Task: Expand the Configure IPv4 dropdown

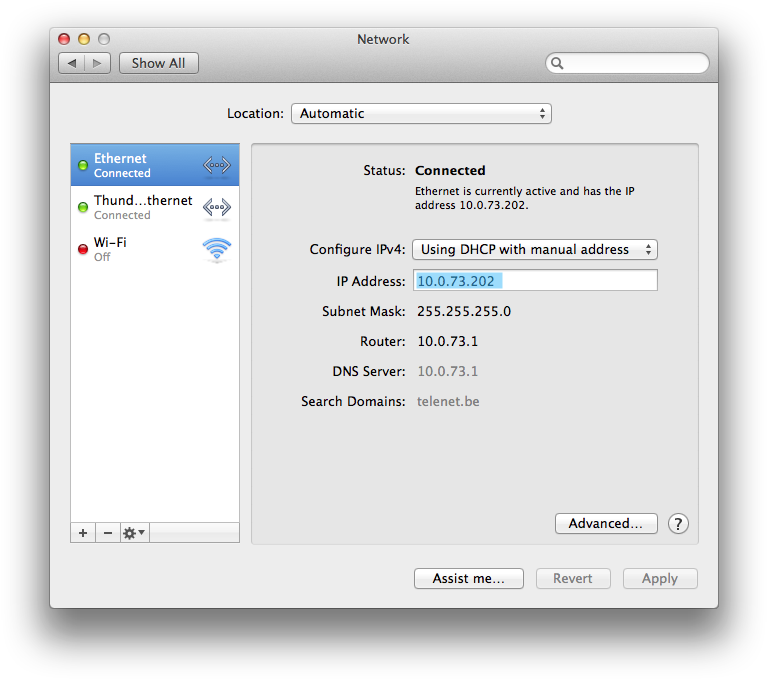Action: (x=535, y=249)
